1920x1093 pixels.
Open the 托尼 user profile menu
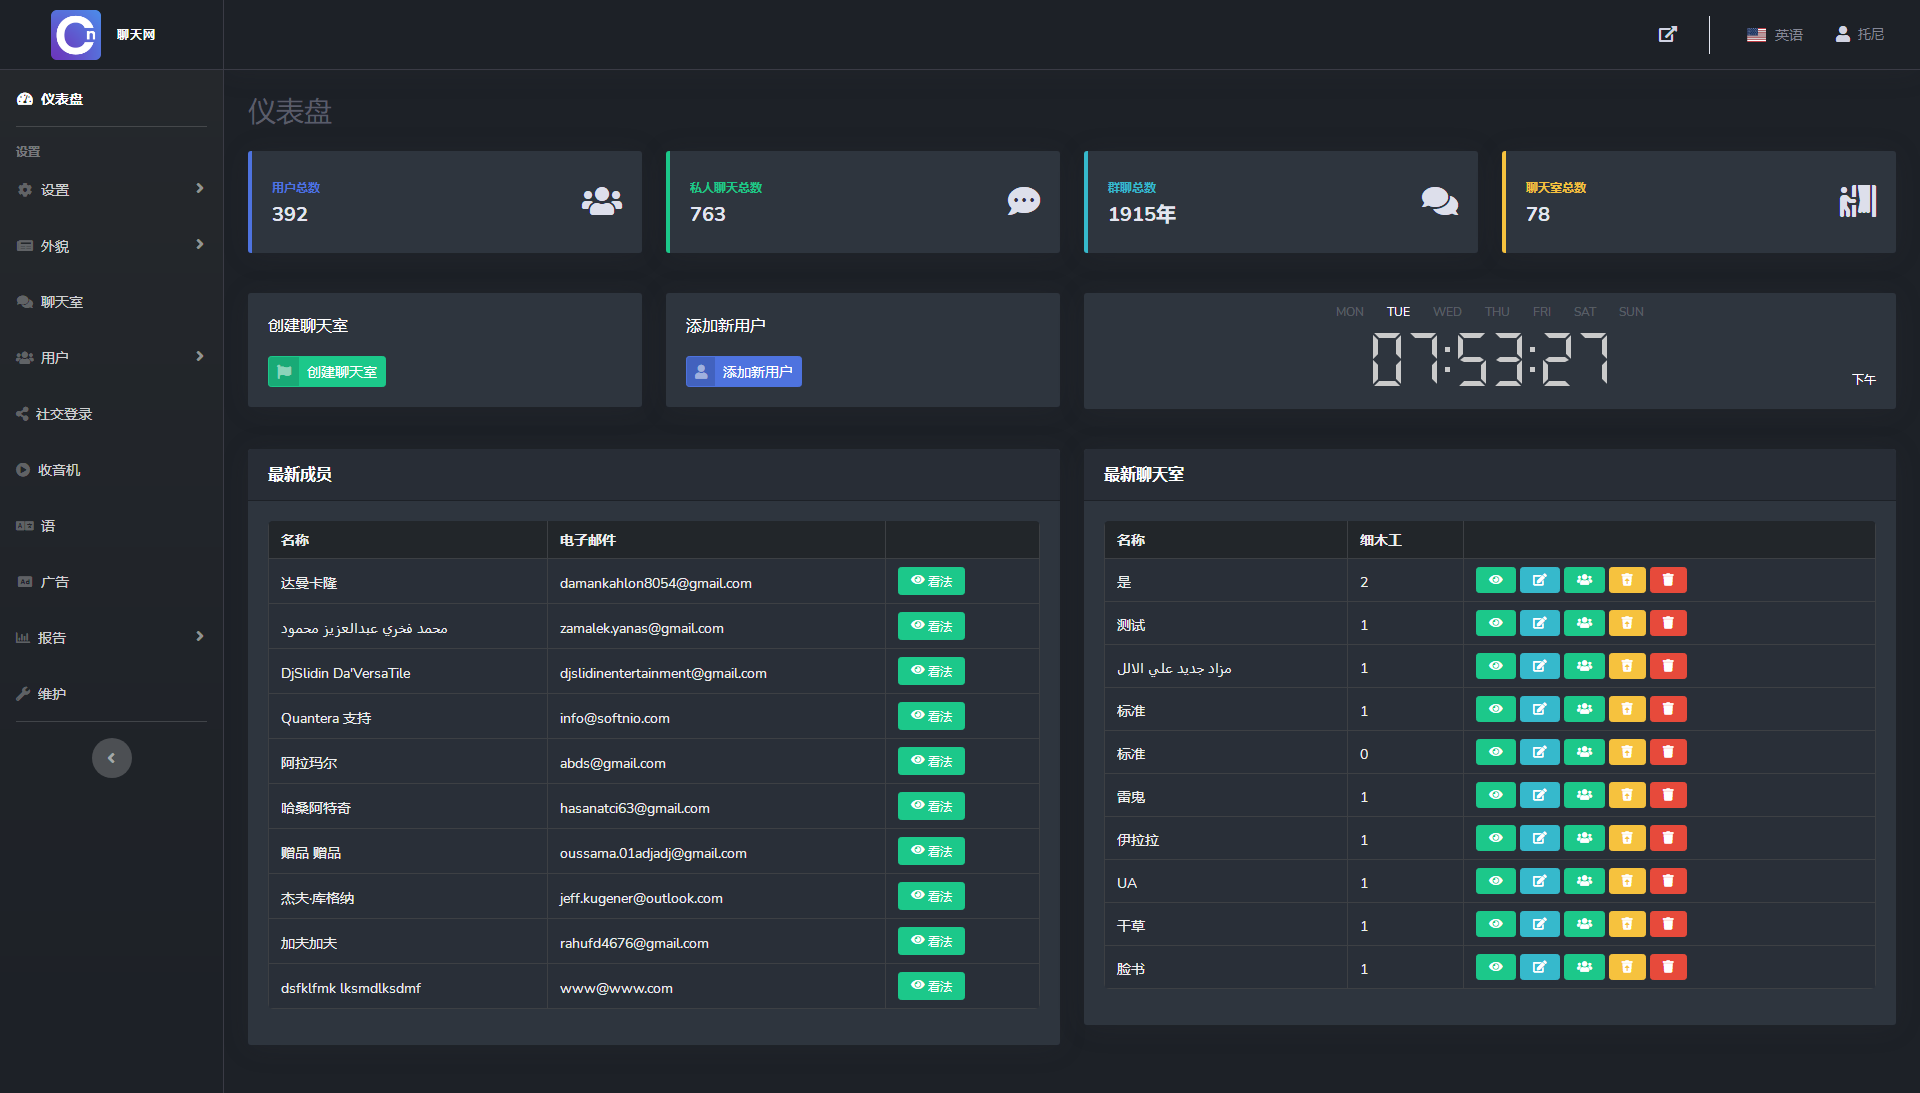tap(1859, 34)
